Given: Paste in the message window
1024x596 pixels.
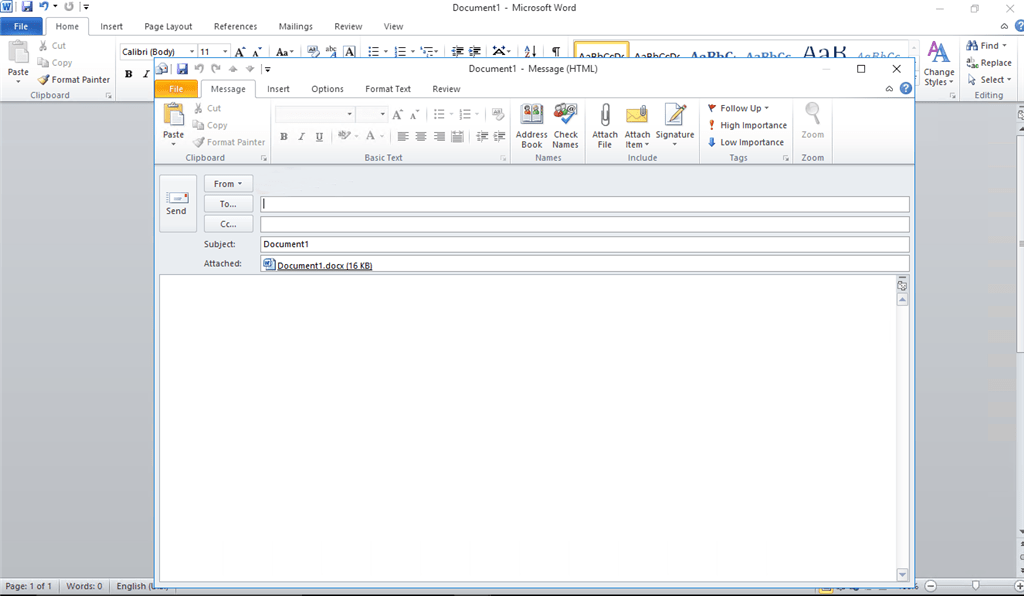Looking at the screenshot, I should 174,123.
